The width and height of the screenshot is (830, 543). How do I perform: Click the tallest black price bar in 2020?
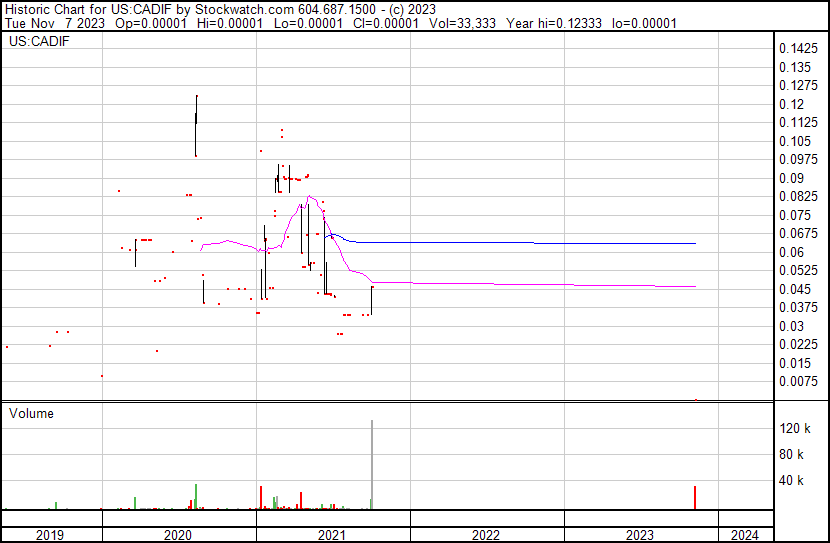point(196,125)
